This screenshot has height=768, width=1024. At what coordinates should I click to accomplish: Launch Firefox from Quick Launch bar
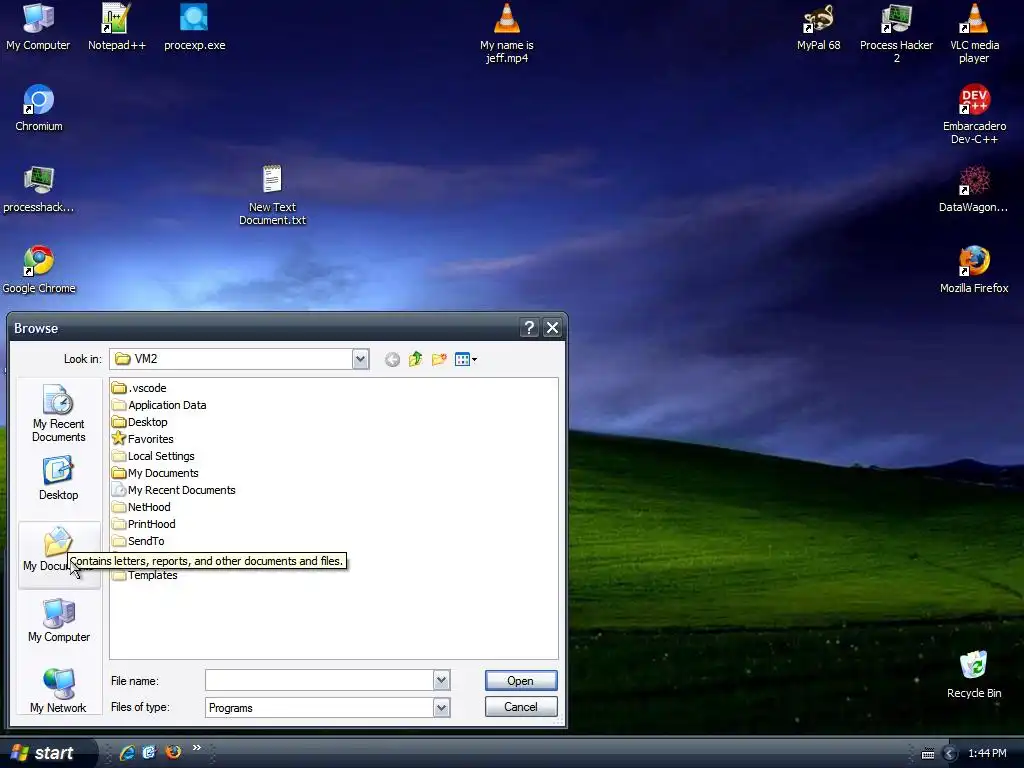173,752
